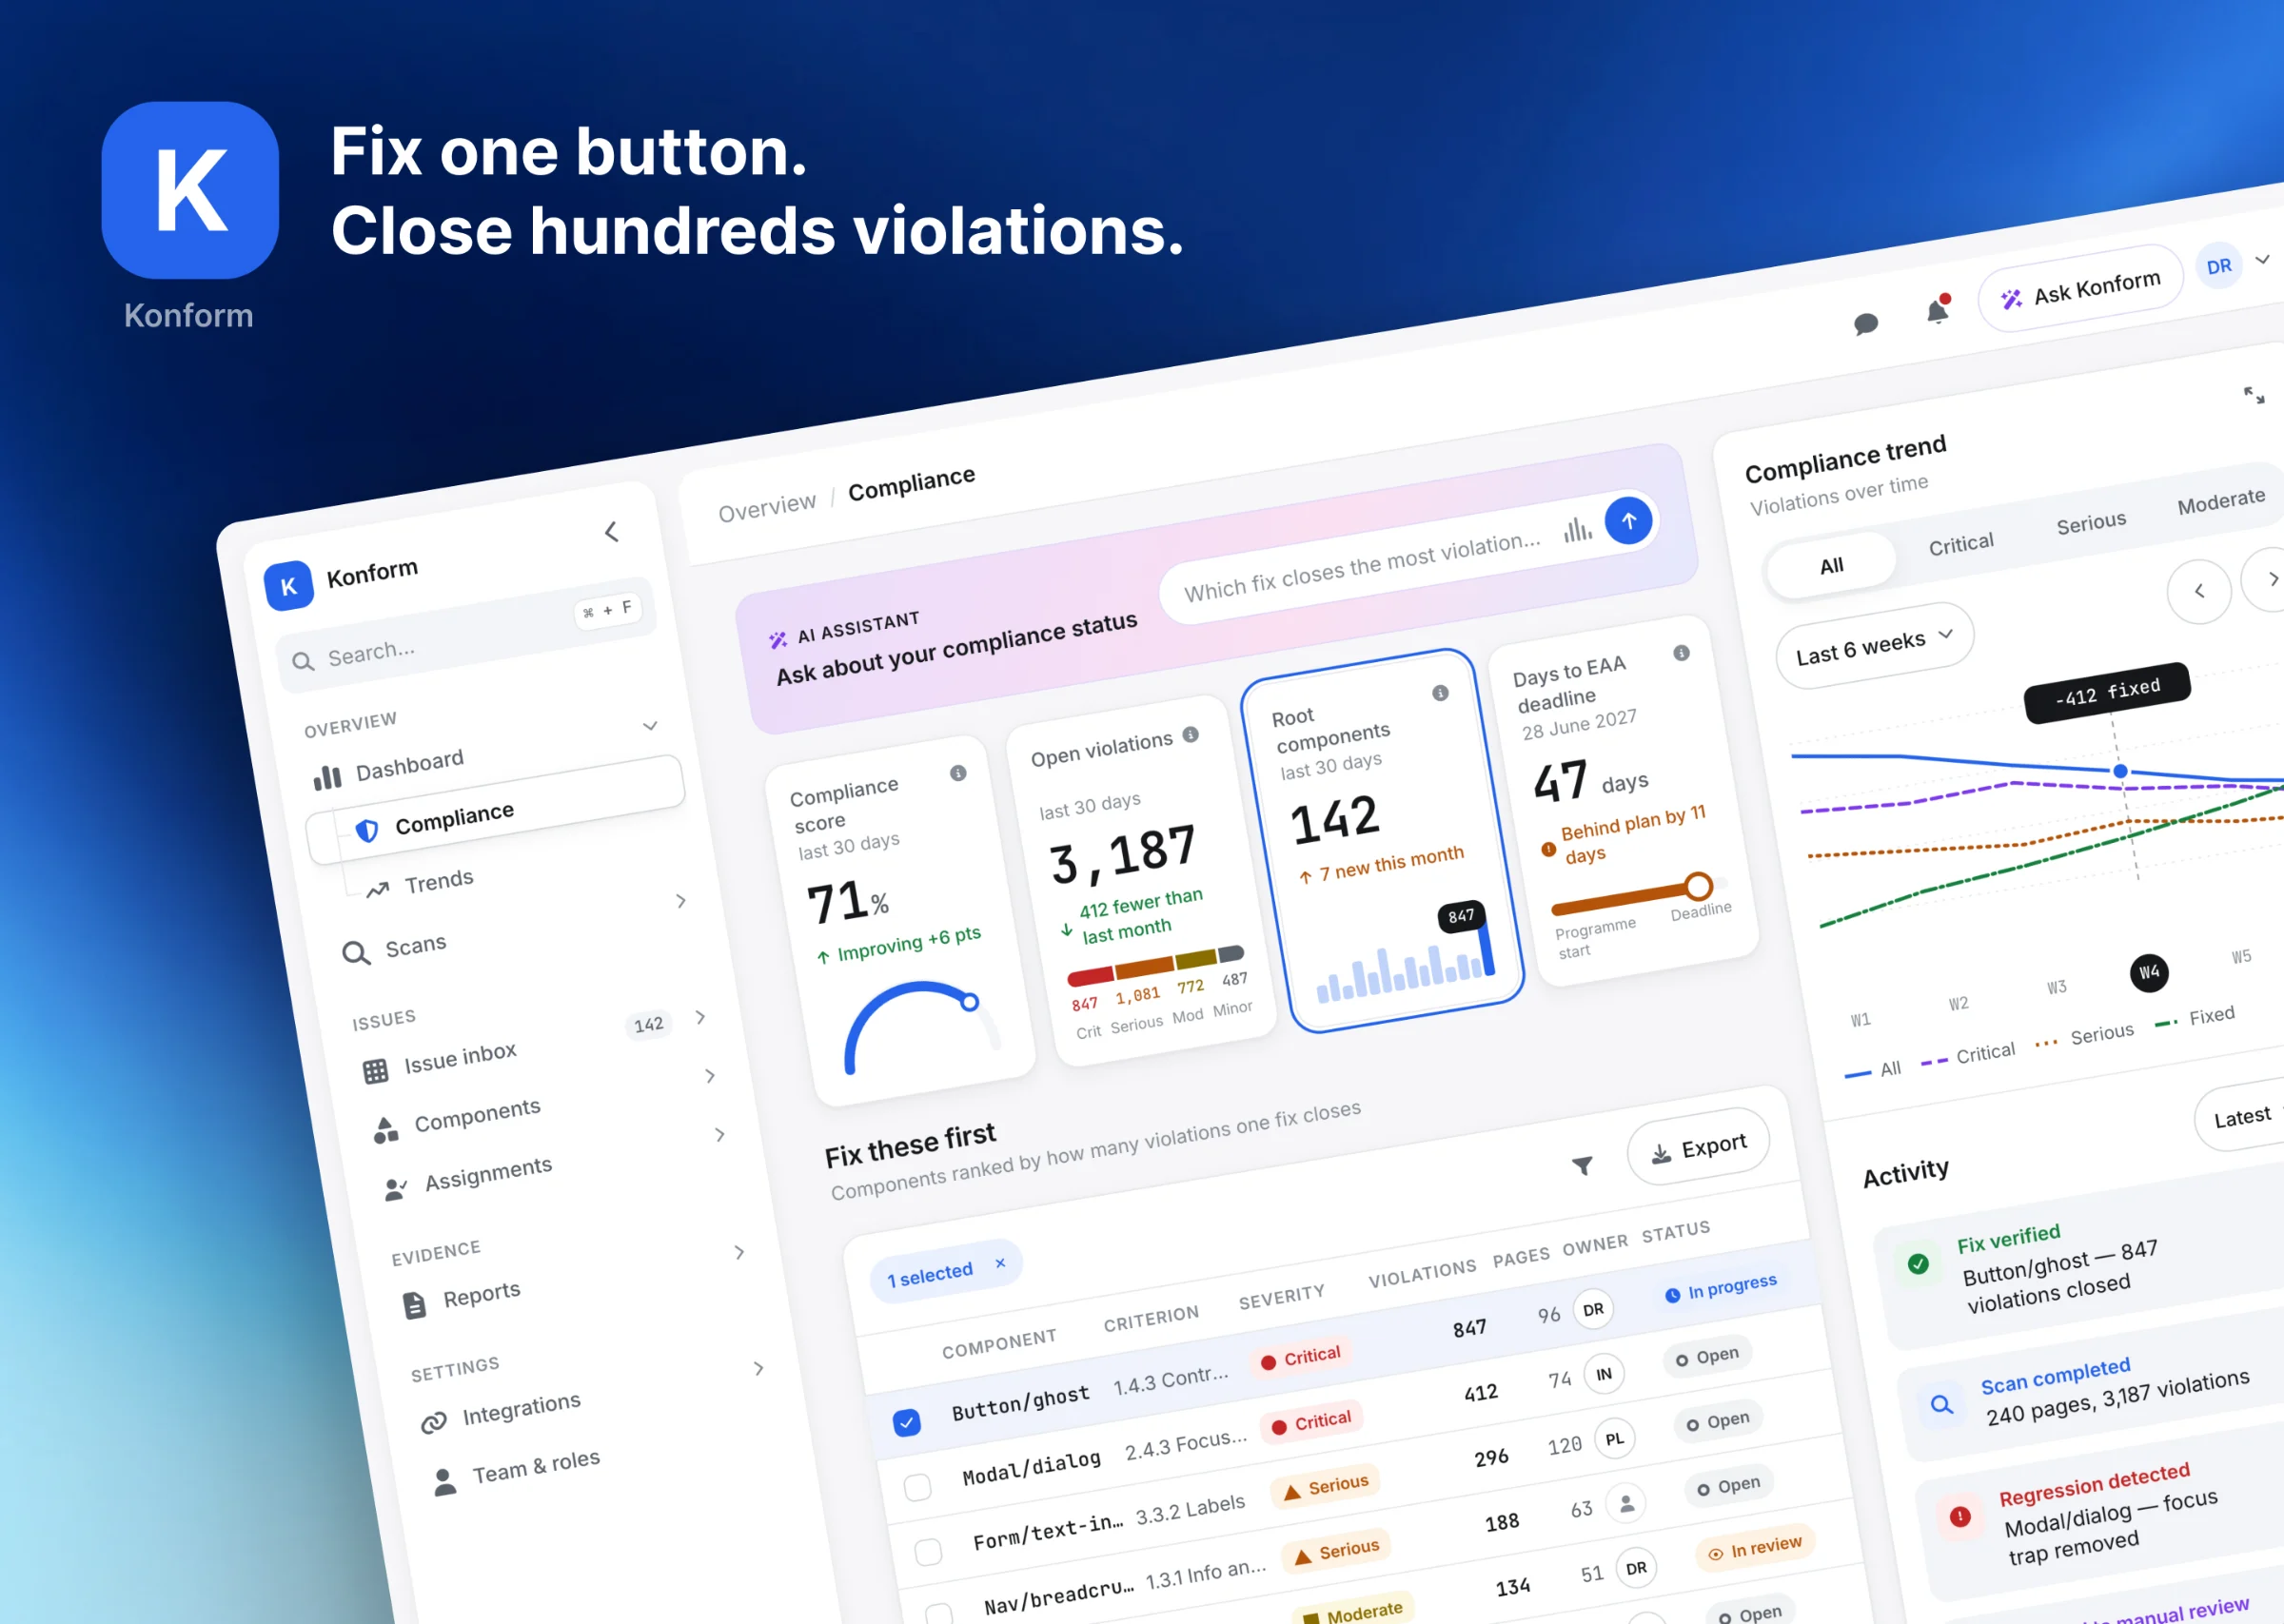
Task: Click the compliance score gauge knob
Action: (x=969, y=1001)
